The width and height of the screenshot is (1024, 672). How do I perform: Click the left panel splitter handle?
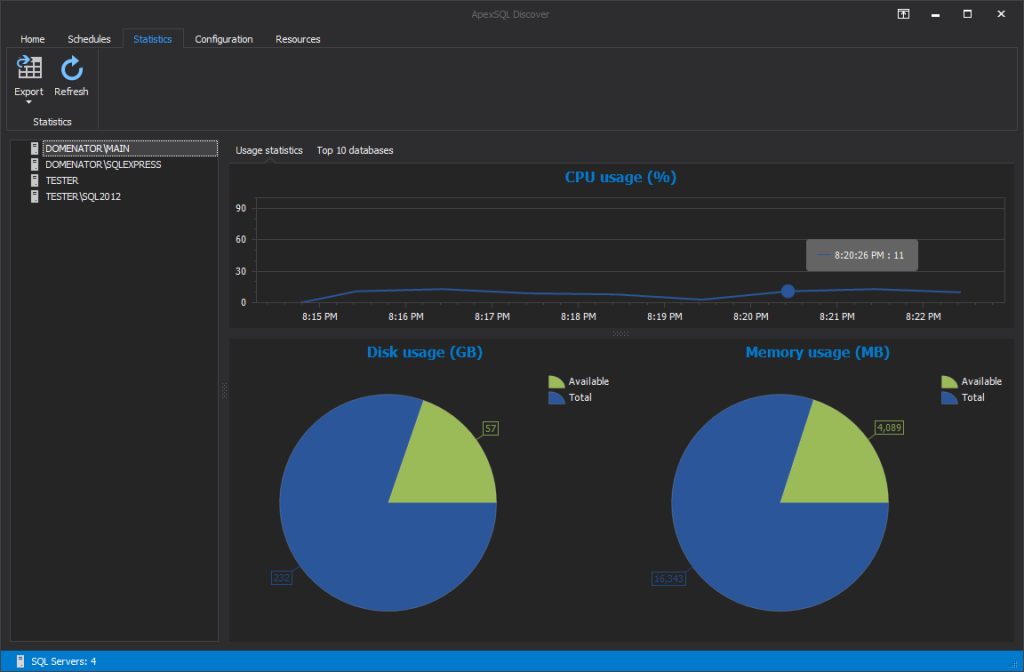222,390
